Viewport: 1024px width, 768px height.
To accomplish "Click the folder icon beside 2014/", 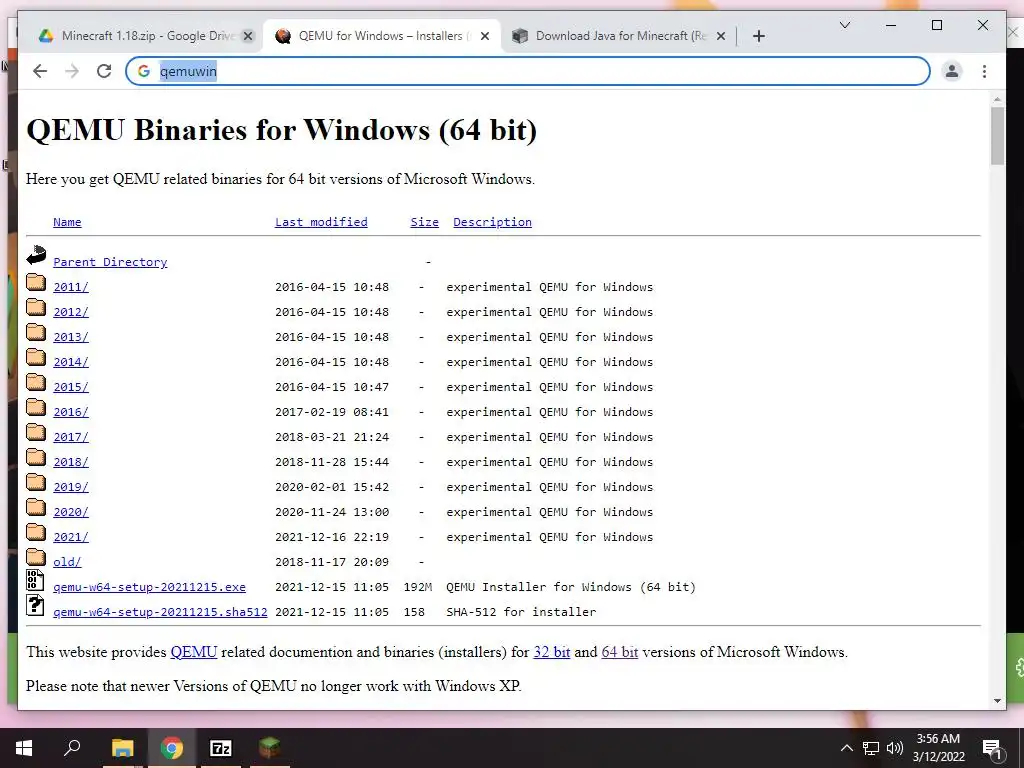I will click(x=36, y=357).
